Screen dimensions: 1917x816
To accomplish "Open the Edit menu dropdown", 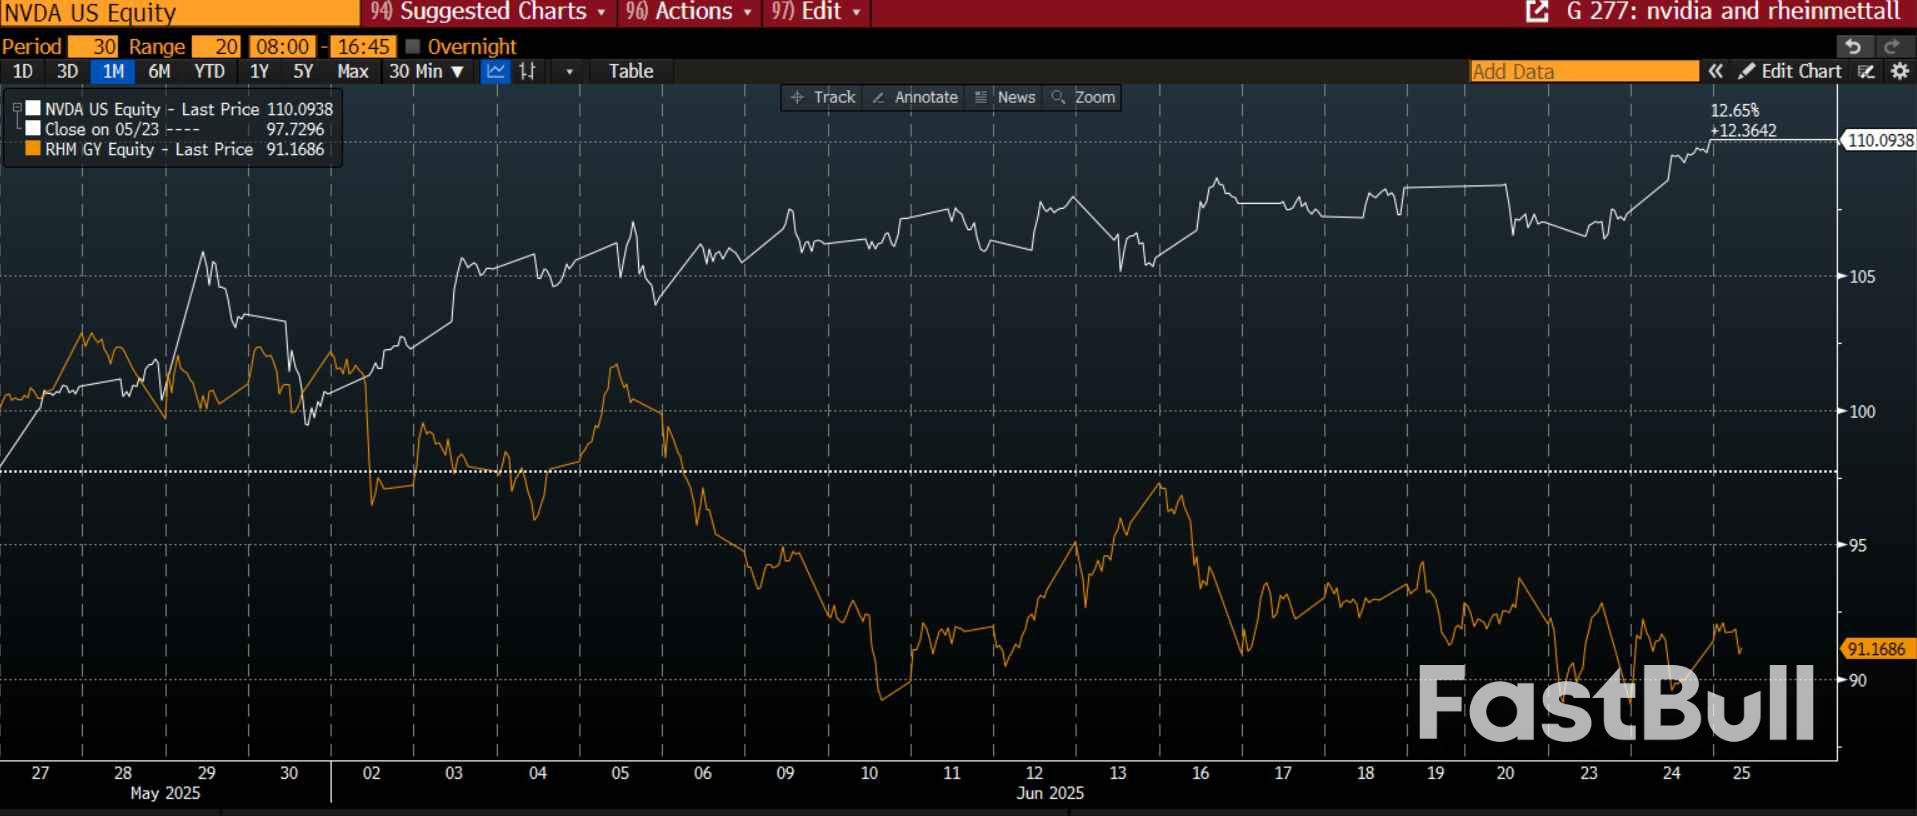I will [x=816, y=12].
